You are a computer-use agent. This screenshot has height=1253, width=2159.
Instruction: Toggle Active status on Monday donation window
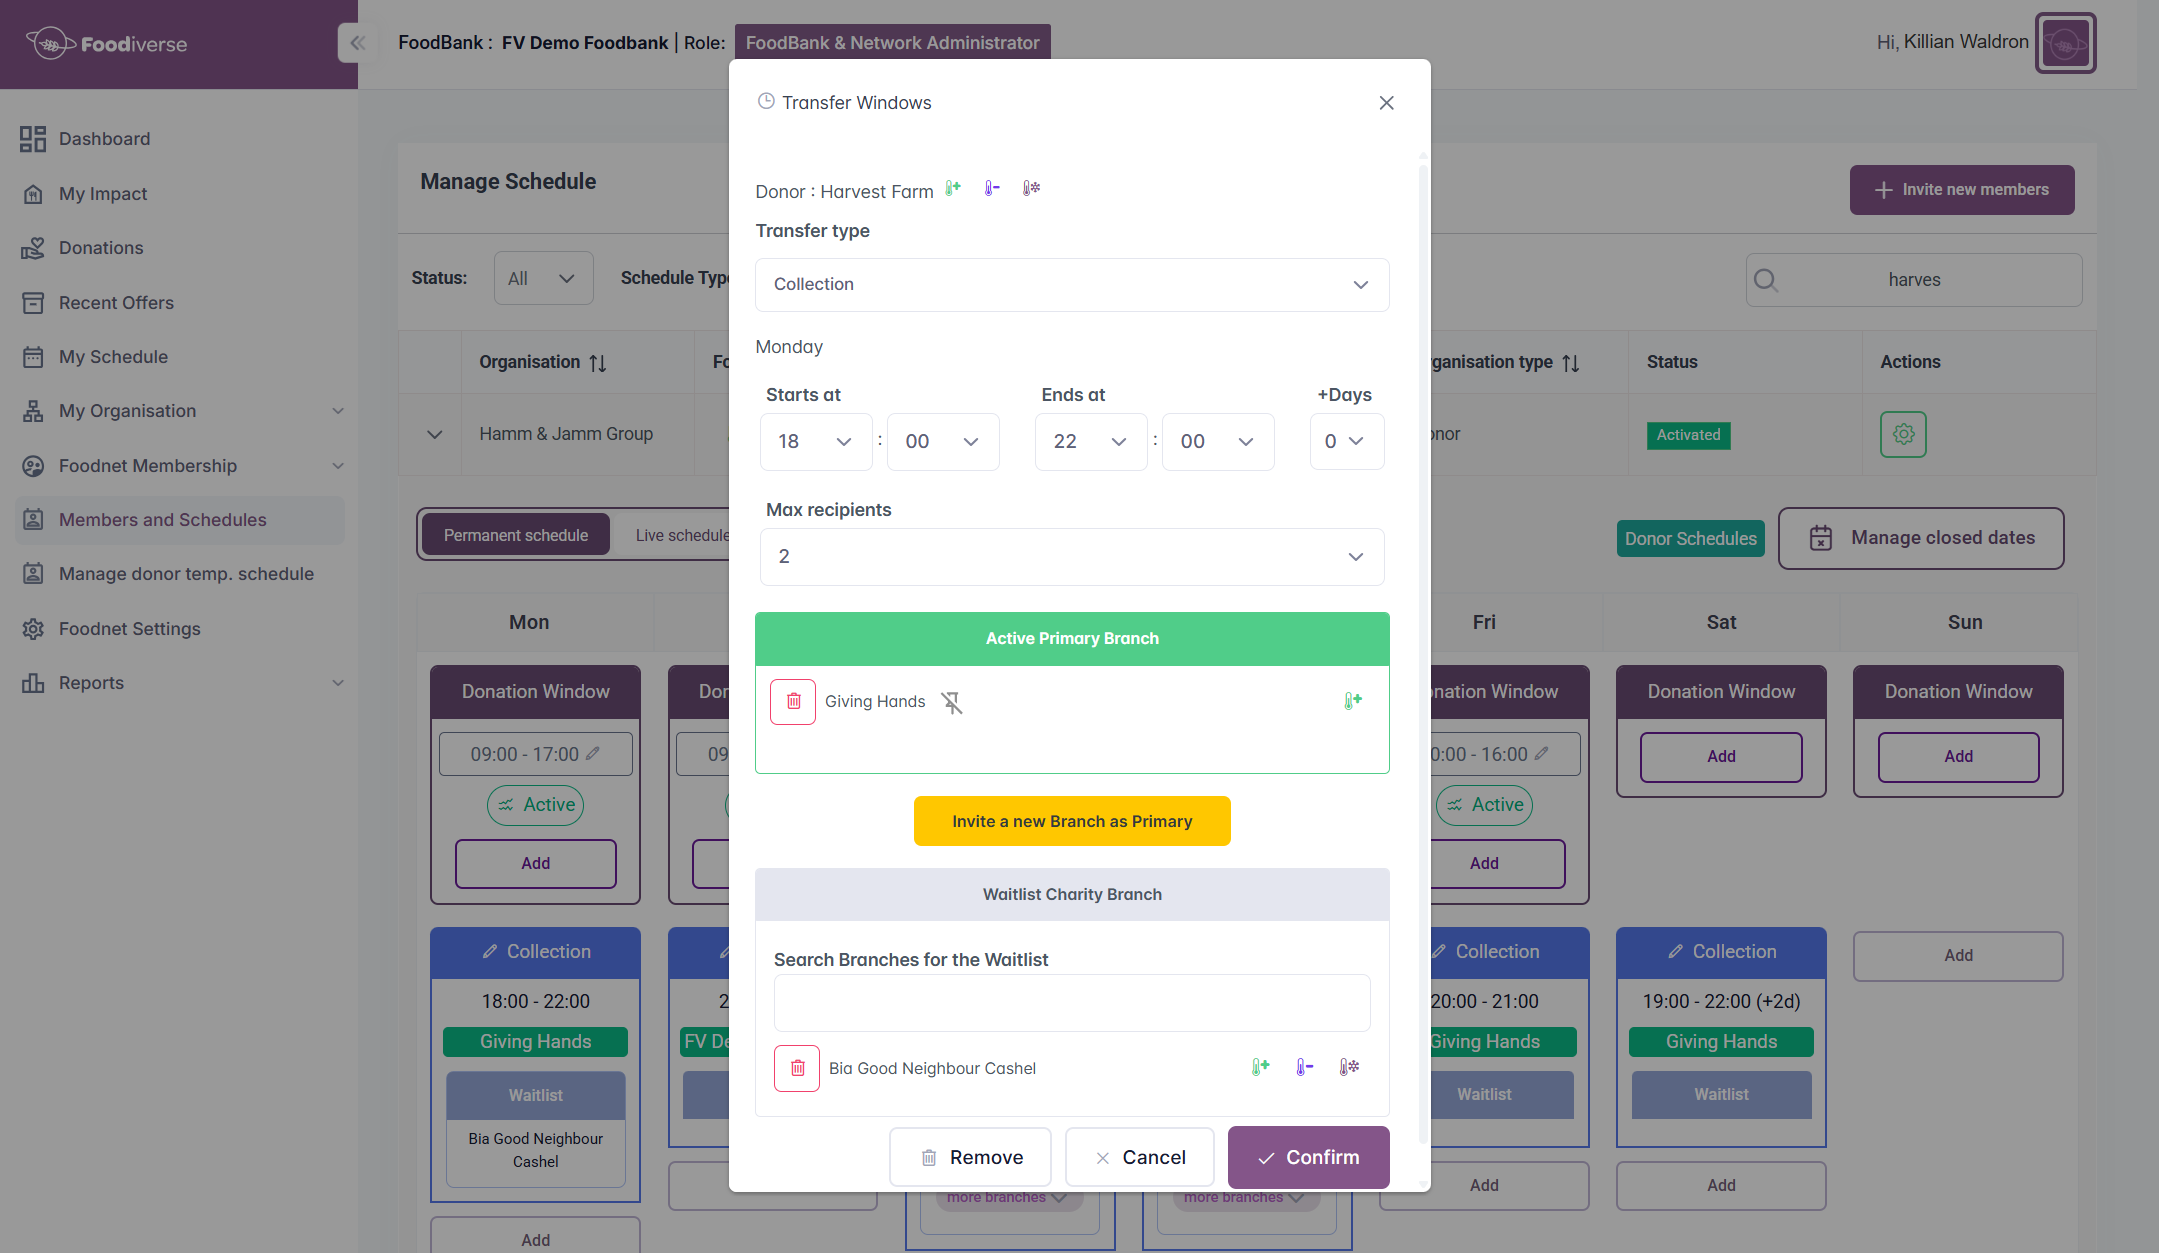(536, 805)
